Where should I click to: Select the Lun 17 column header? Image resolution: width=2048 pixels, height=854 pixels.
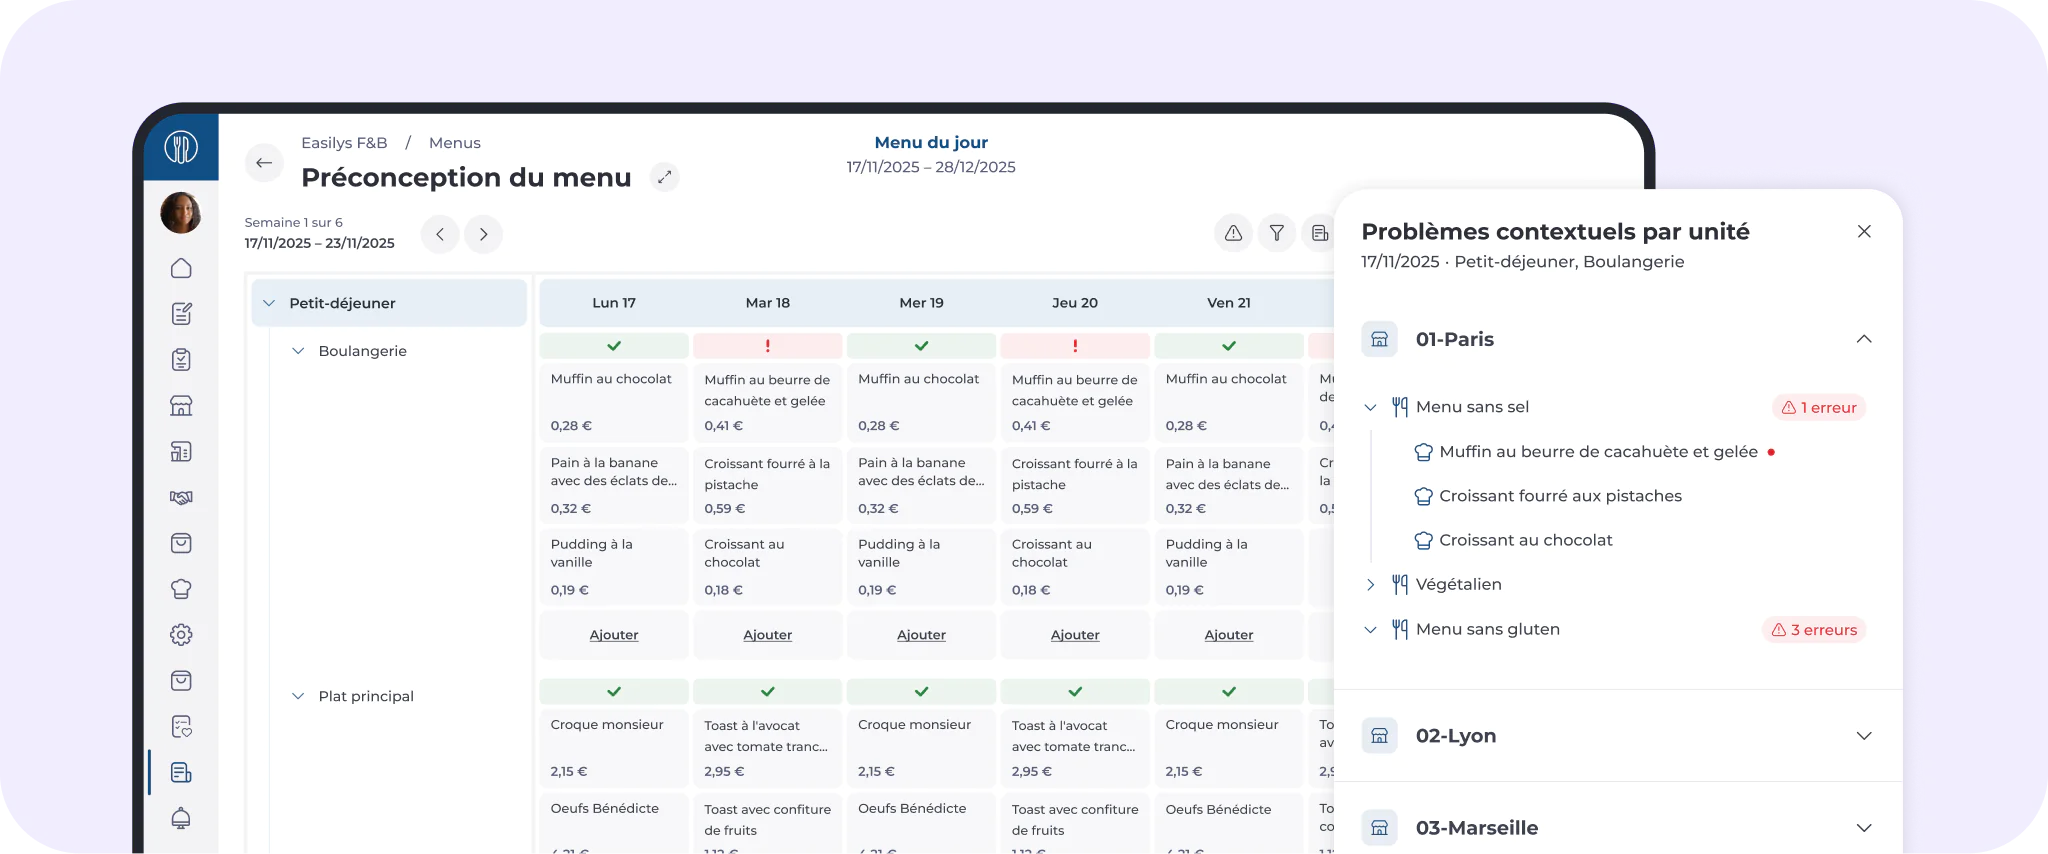[x=614, y=303]
